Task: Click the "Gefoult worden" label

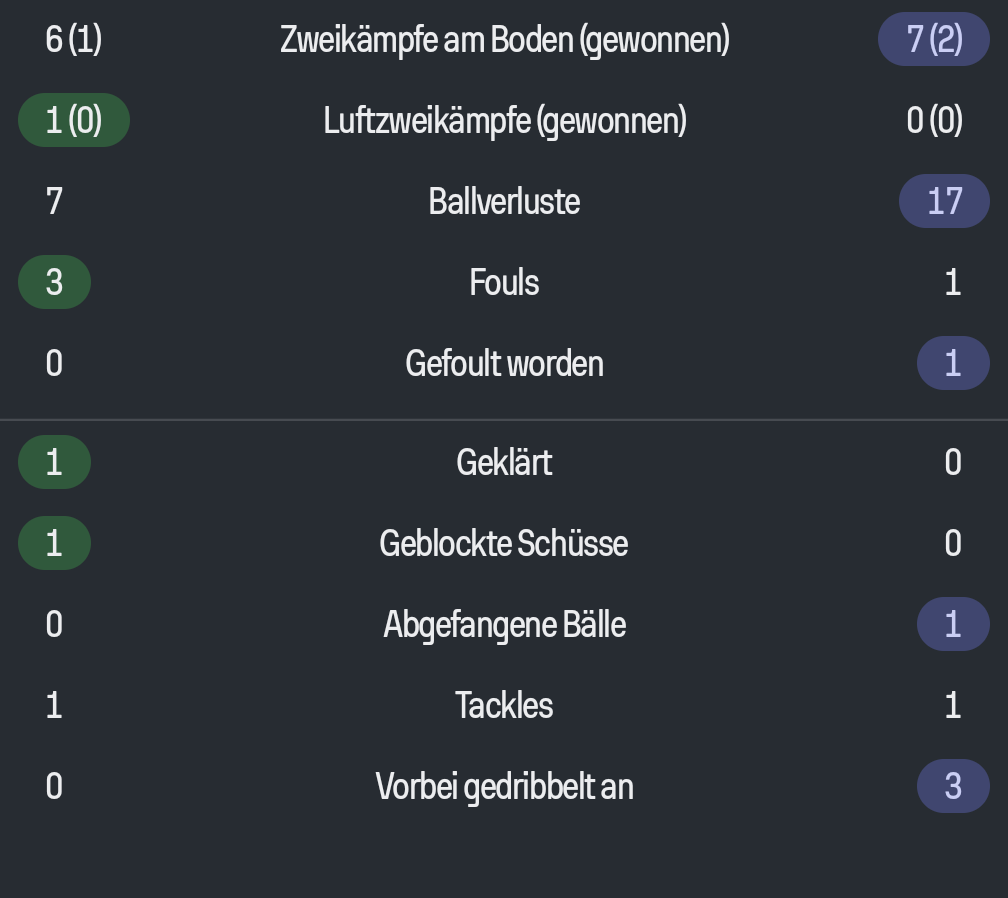Action: tap(504, 363)
